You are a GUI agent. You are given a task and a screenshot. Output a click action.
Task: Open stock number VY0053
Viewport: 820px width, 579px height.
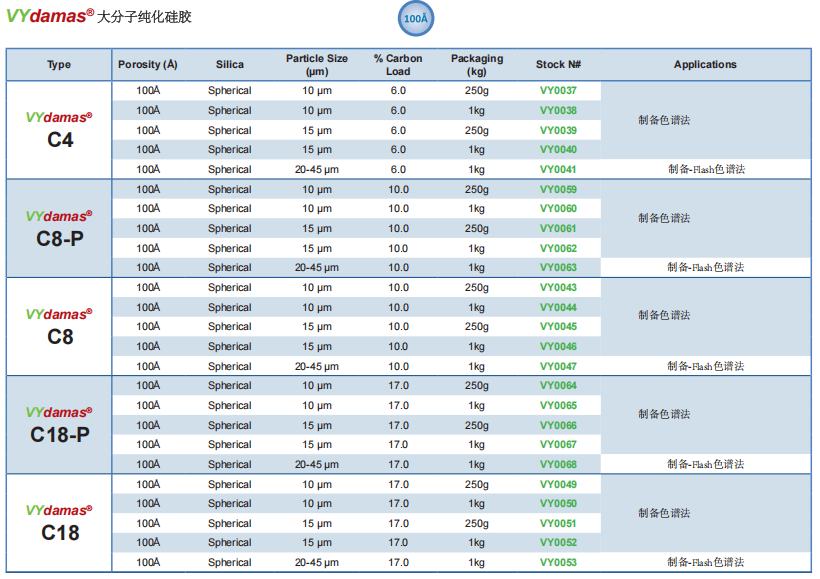(x=558, y=562)
